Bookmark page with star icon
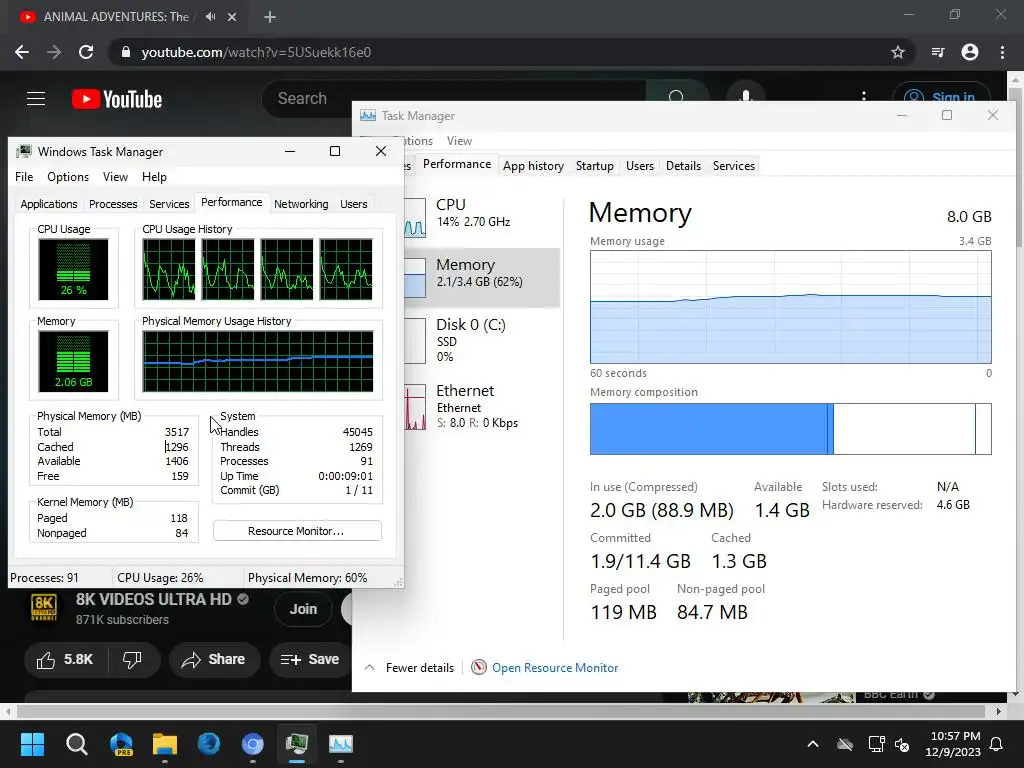 [x=898, y=52]
